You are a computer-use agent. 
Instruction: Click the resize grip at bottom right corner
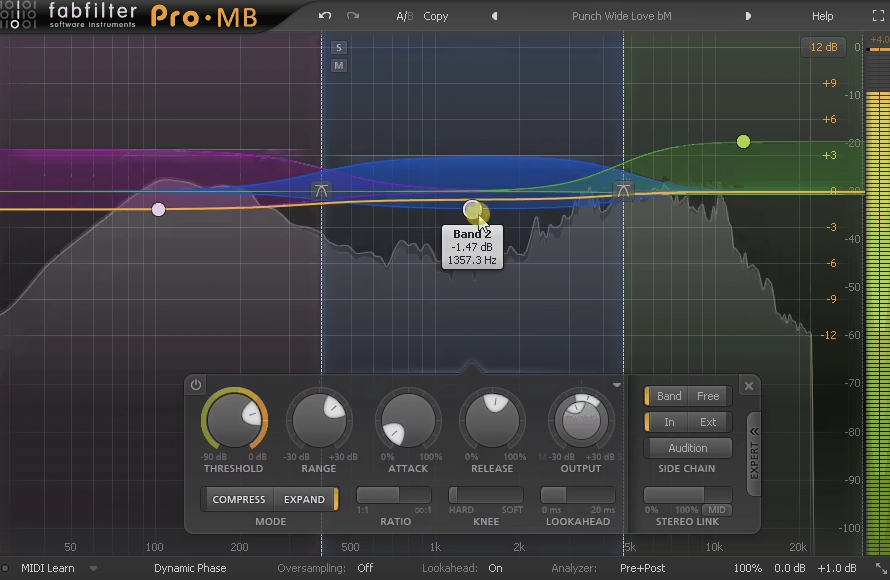click(x=883, y=568)
